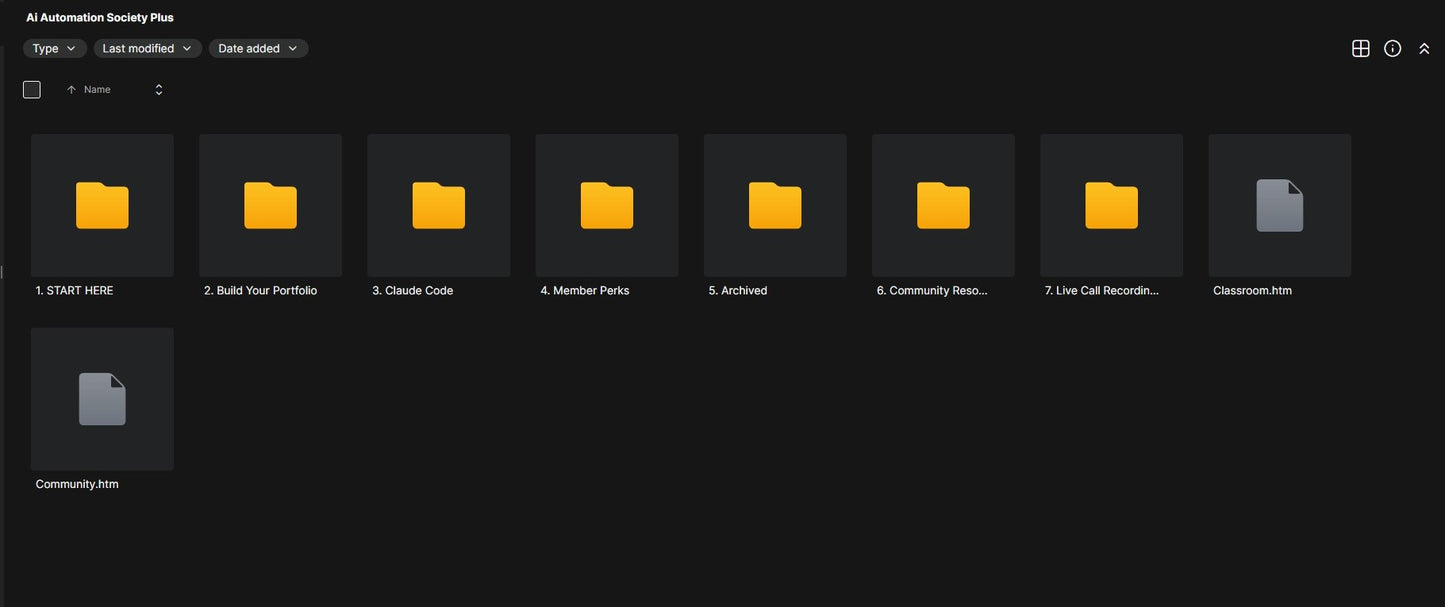Image resolution: width=1445 pixels, height=607 pixels.
Task: Select the 6. Community Resources folder icon
Action: coord(943,205)
